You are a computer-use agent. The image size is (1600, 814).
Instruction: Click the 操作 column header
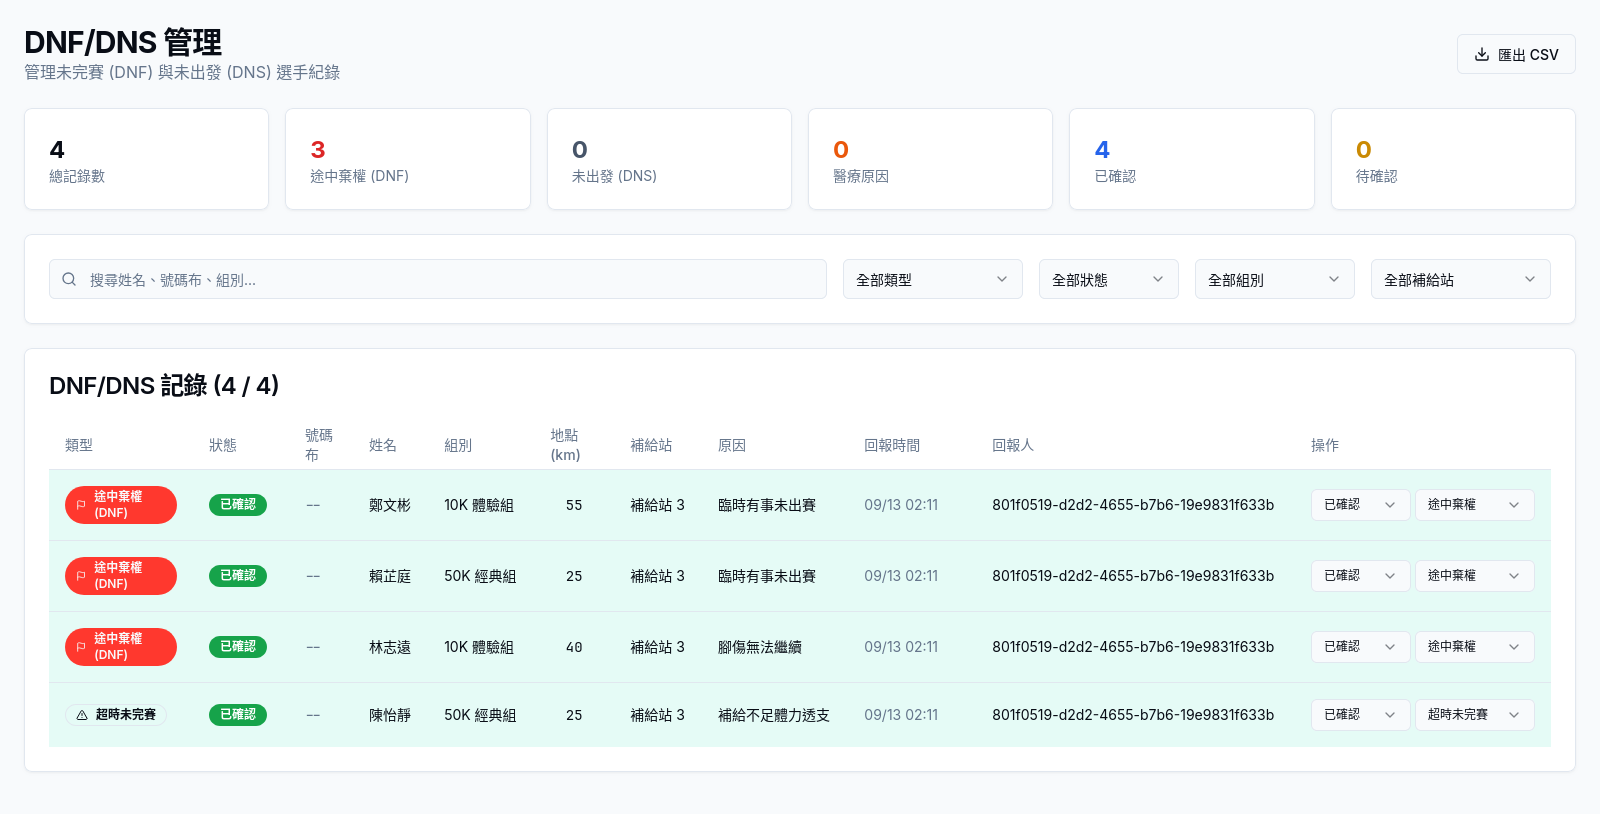[x=1325, y=445]
